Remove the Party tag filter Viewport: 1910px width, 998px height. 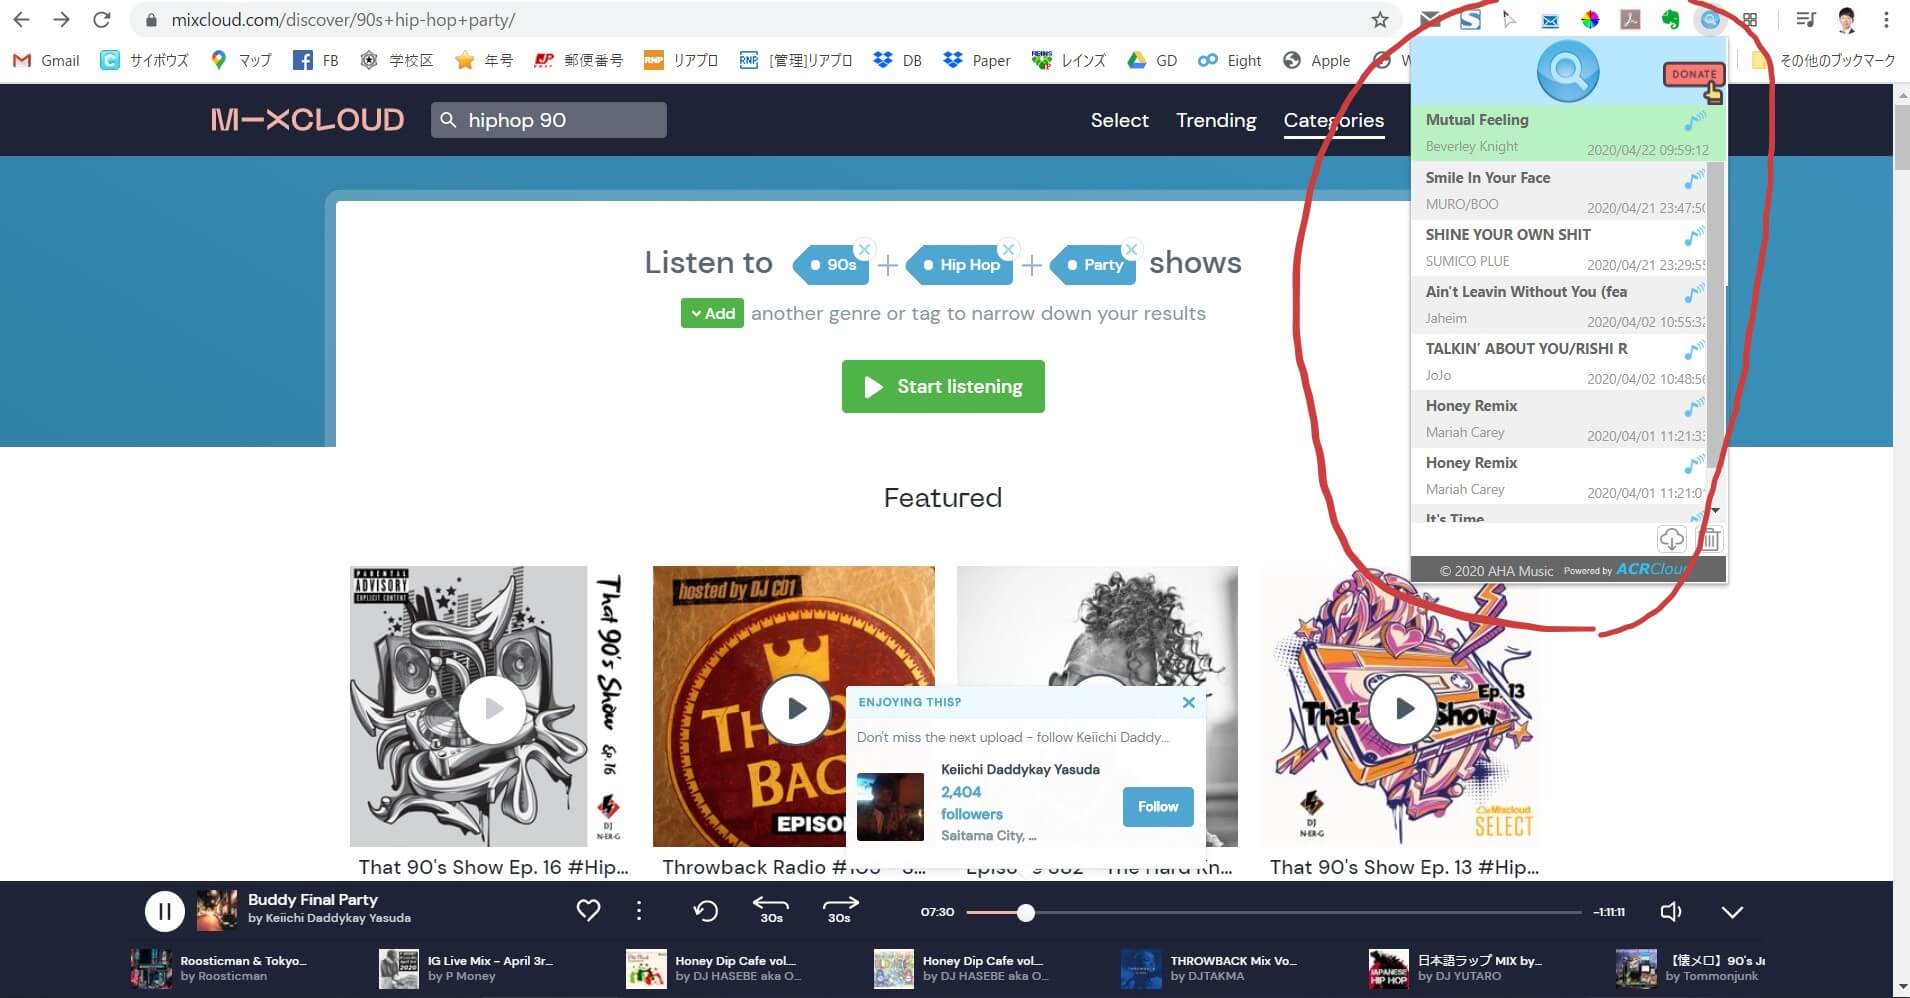(1131, 249)
